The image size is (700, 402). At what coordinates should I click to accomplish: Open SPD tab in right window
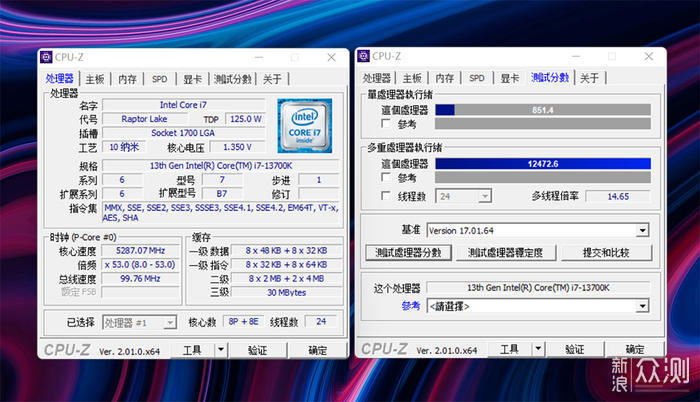(476, 79)
